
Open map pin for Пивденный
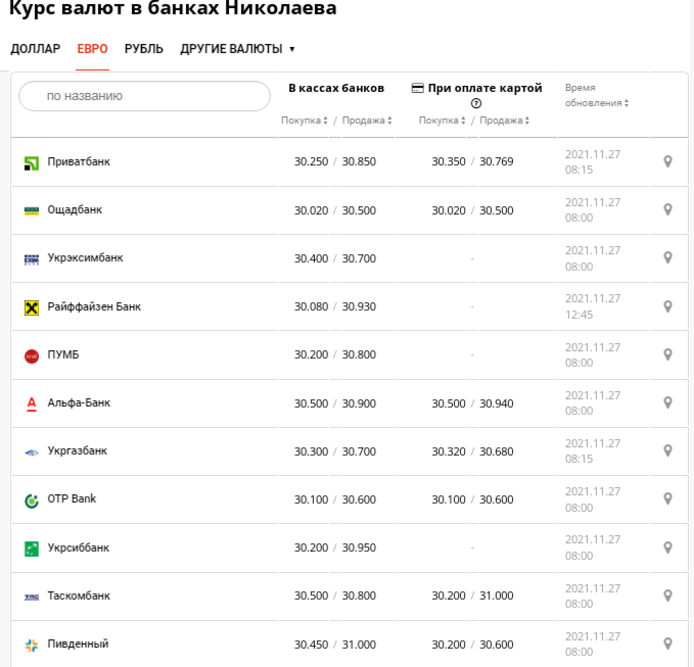(667, 644)
